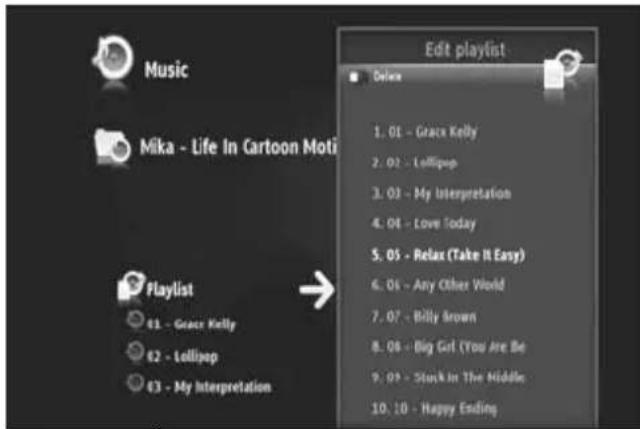Screen dimensions: 640x429
Task: Select track 1 Grace Kelly in edit list
Action: point(425,132)
